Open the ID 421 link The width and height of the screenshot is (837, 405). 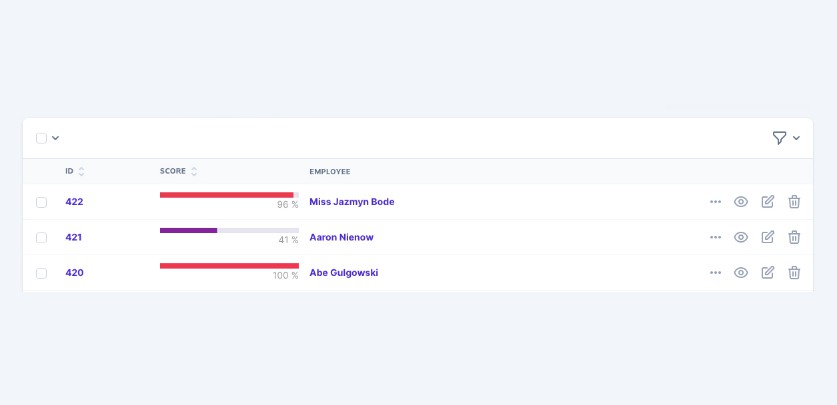[74, 237]
